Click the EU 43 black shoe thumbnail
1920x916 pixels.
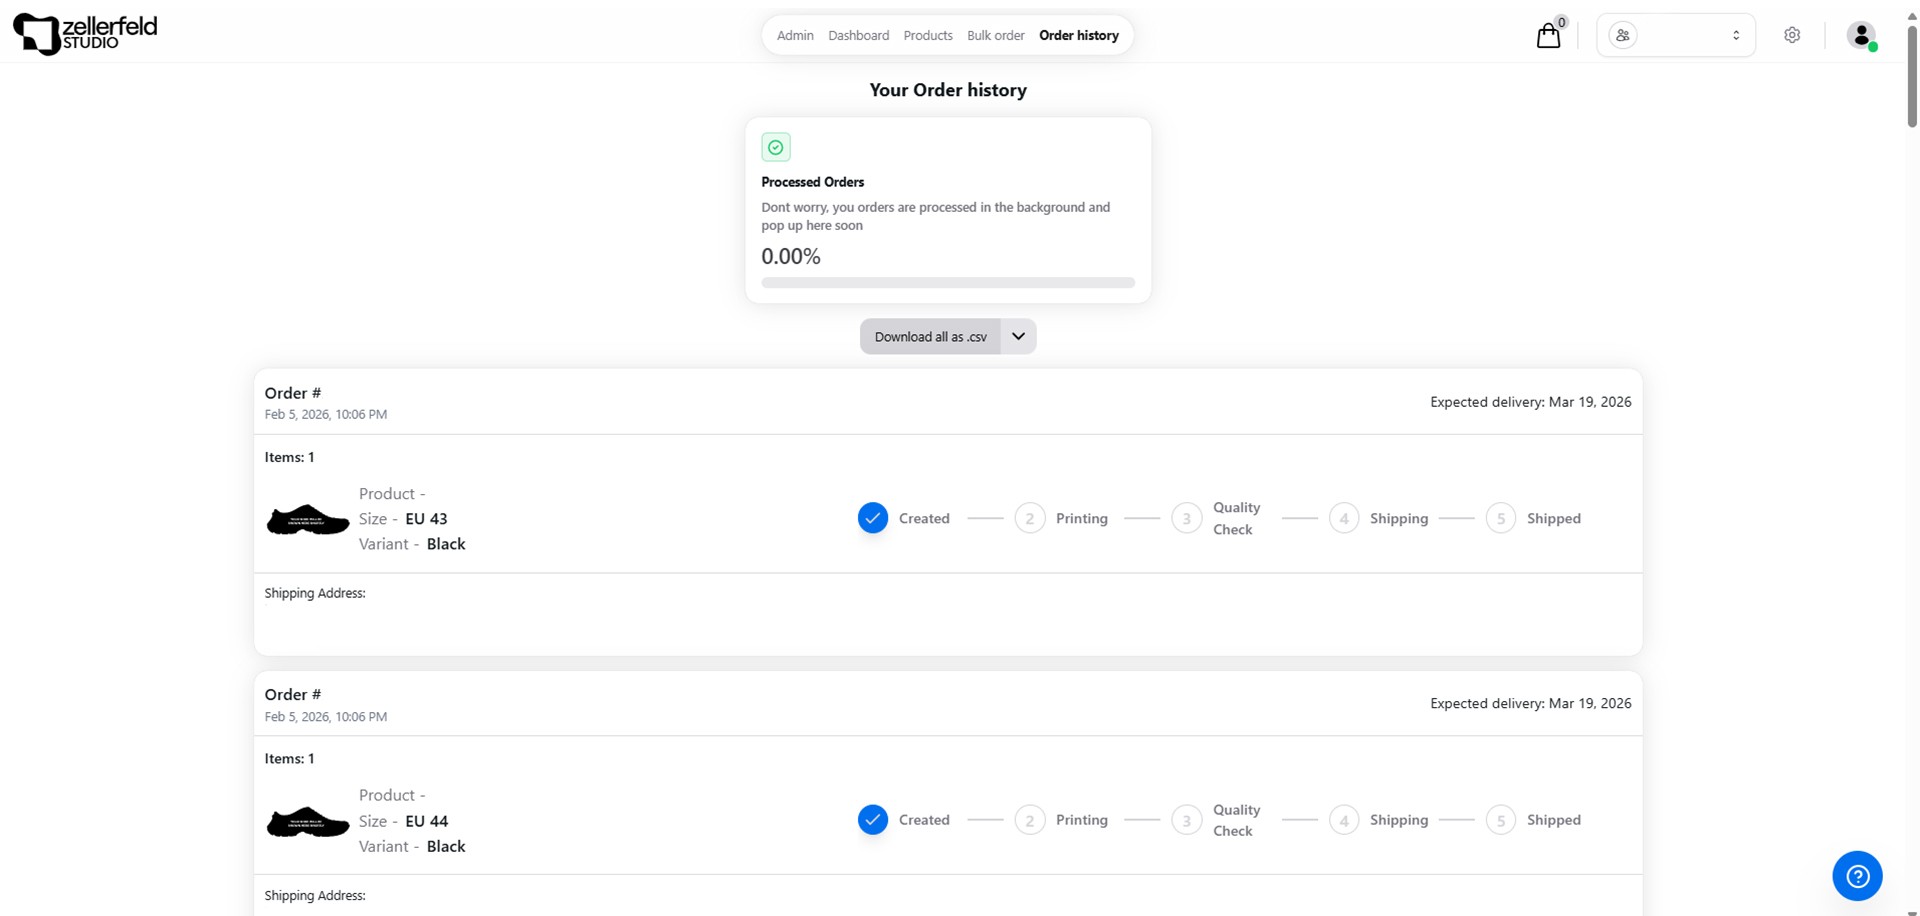coord(308,520)
